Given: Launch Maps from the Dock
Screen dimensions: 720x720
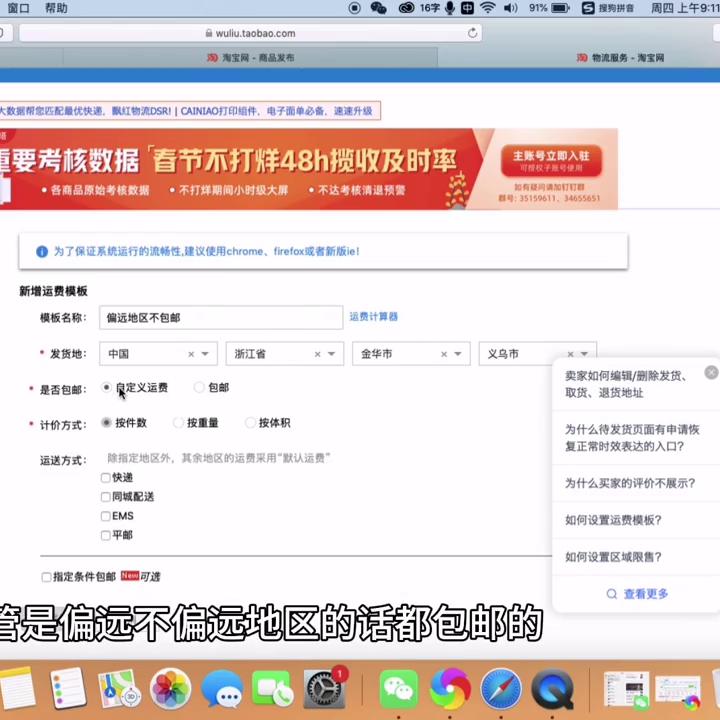Looking at the screenshot, I should (119, 688).
